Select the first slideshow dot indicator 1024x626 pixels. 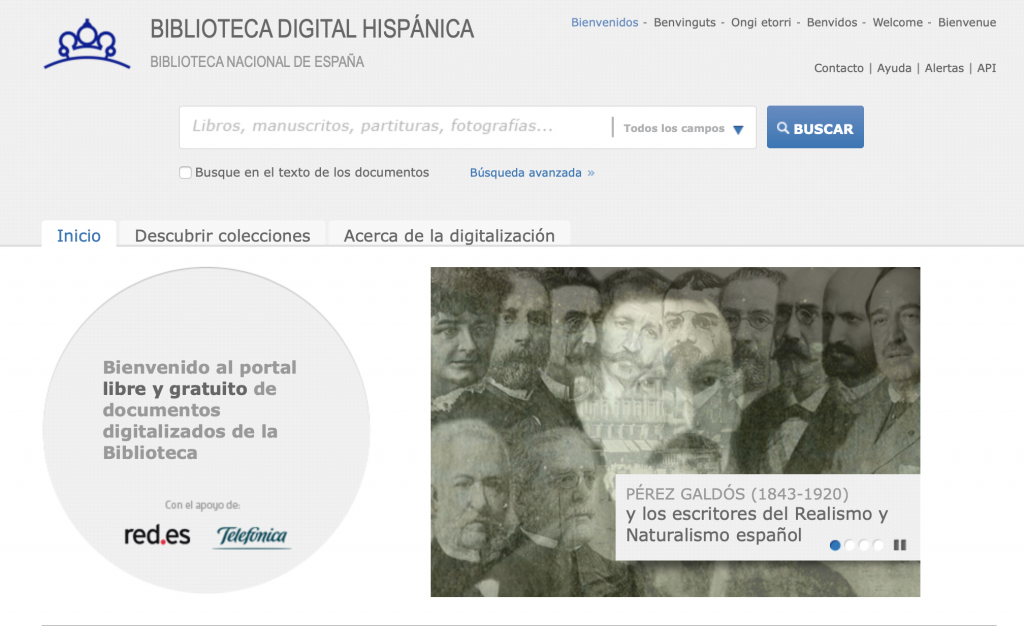click(835, 545)
